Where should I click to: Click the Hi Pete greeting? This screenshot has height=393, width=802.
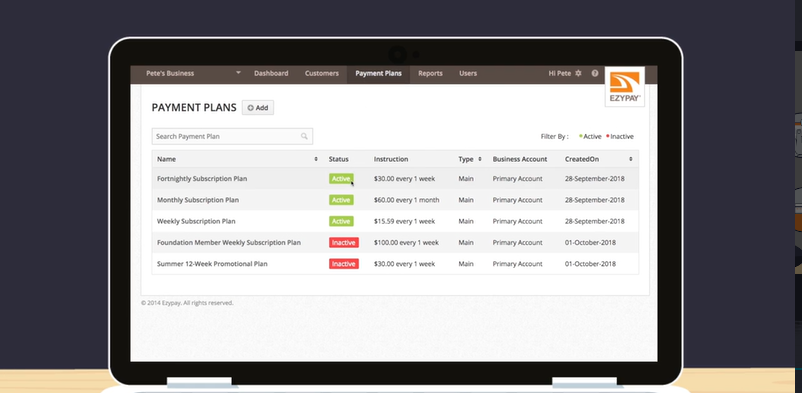560,73
